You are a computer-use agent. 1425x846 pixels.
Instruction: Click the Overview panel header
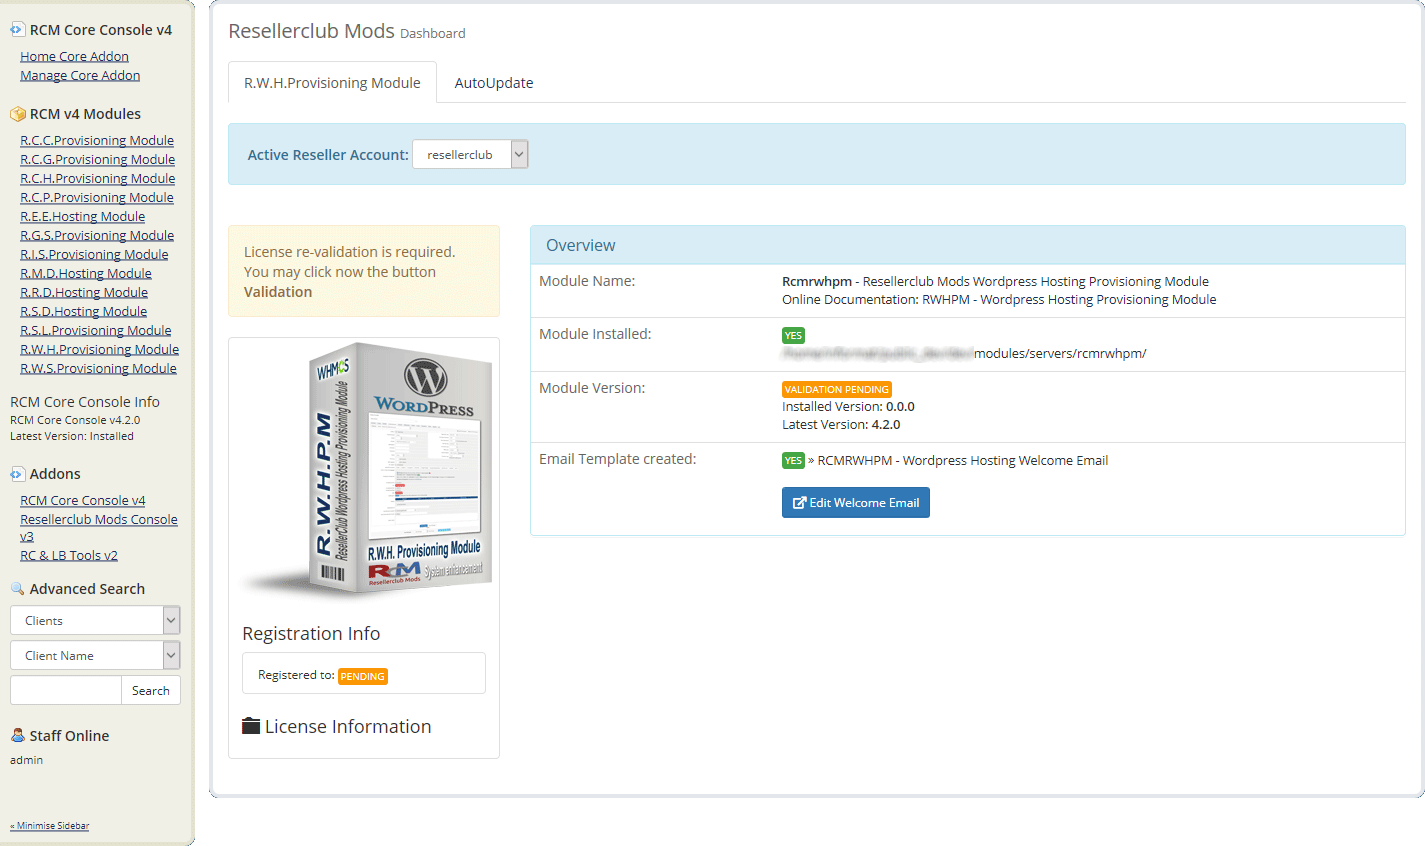pos(968,245)
